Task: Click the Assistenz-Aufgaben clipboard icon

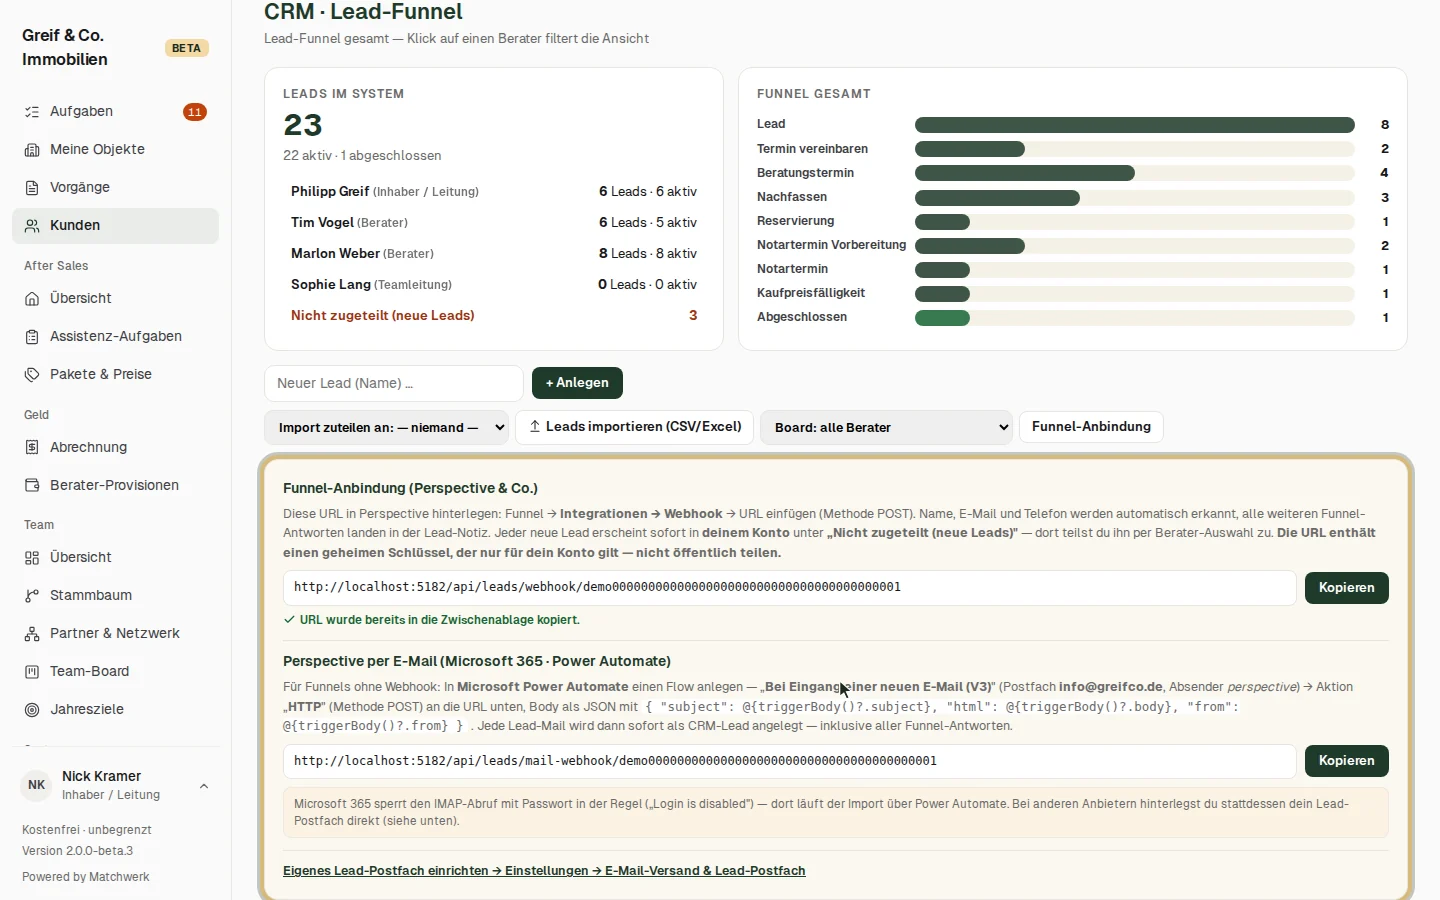Action: [32, 337]
